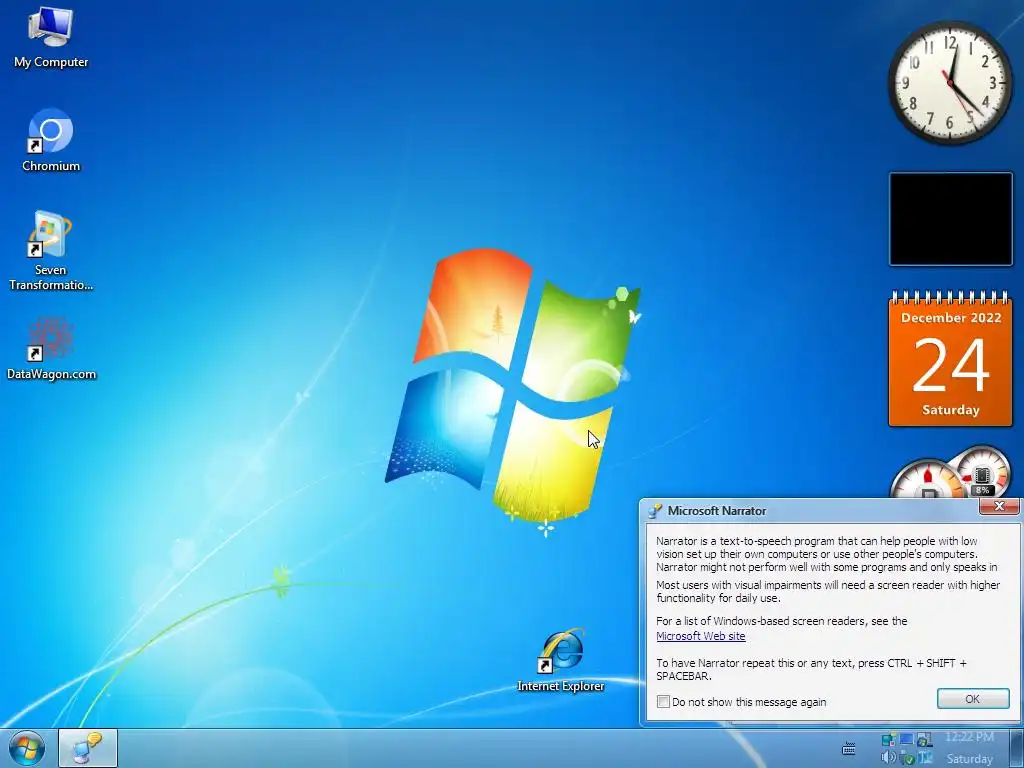Select the Seven Transformation shortcut icon
This screenshot has height=768, width=1024.
click(50, 250)
